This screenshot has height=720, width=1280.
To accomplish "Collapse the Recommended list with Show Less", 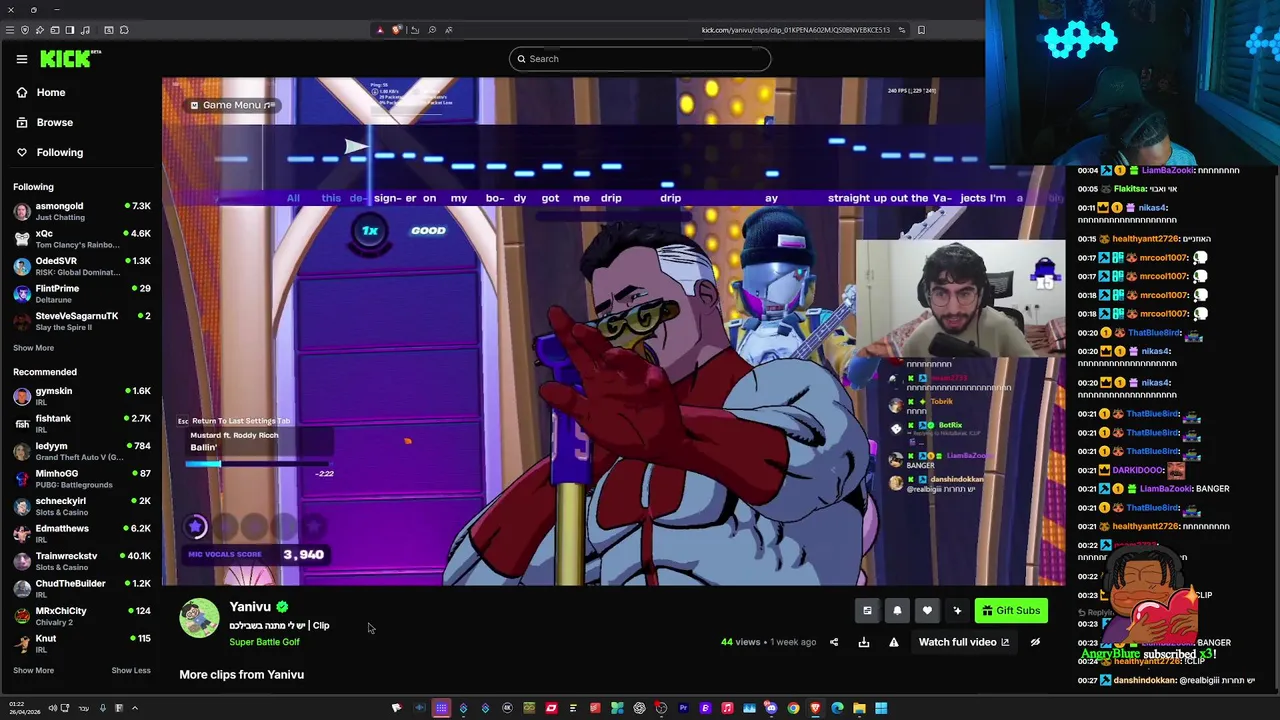I will point(131,670).
